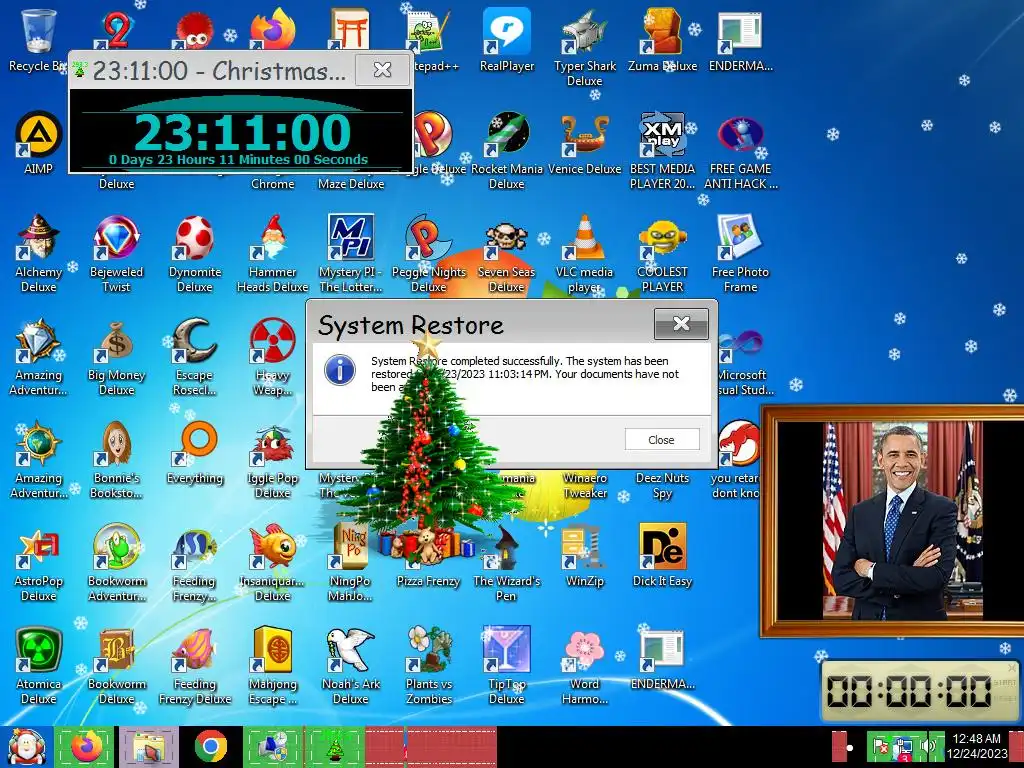Select the WinZip desktop icon
The image size is (1024, 768).
(x=584, y=556)
